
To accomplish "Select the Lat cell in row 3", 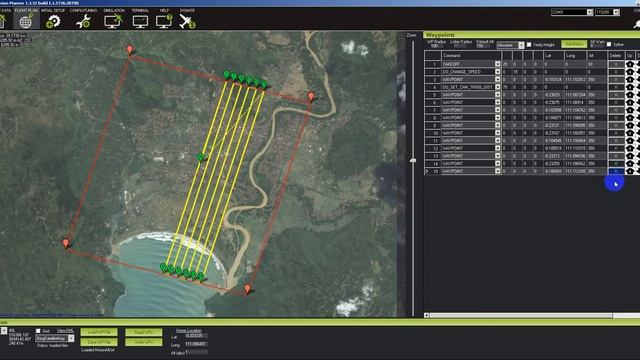I will (x=553, y=79).
